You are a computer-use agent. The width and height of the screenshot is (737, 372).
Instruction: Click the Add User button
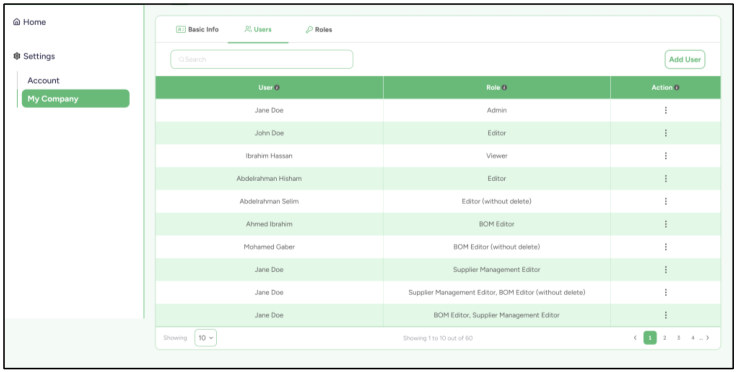click(x=685, y=60)
